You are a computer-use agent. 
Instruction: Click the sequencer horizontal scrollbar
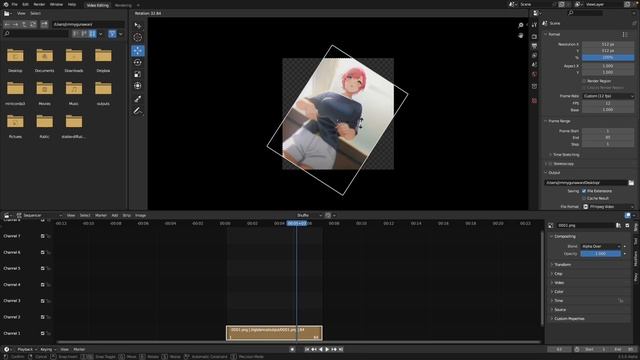(299, 342)
